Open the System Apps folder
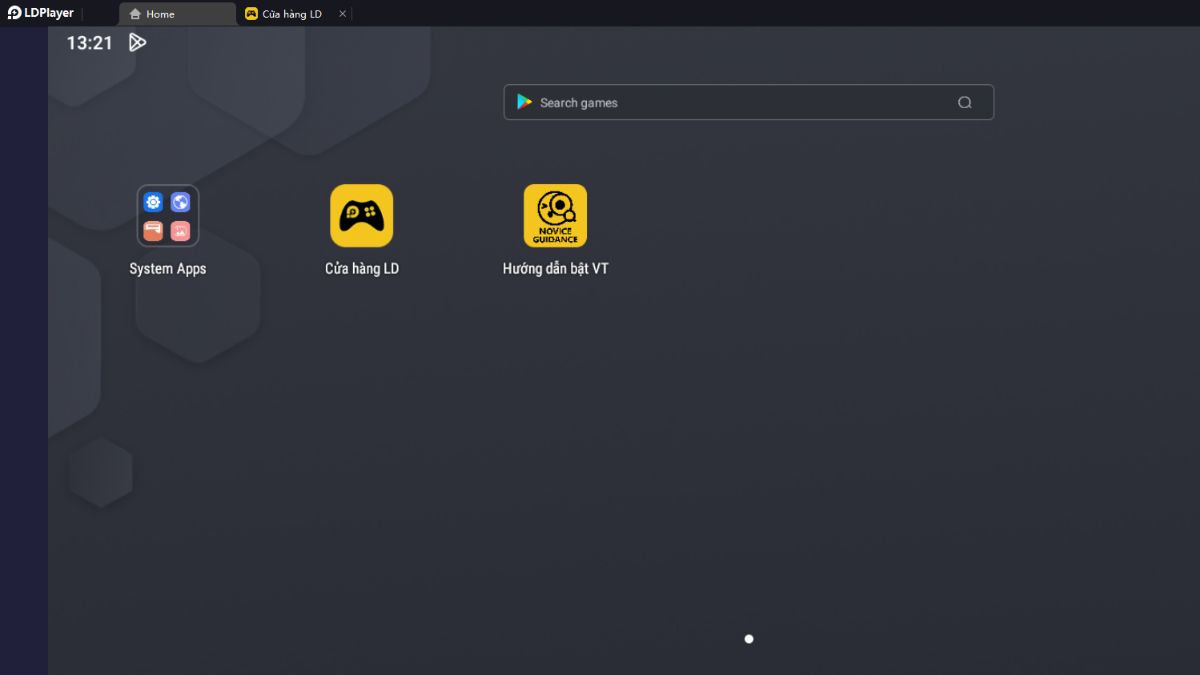The height and width of the screenshot is (675, 1200). [x=168, y=215]
